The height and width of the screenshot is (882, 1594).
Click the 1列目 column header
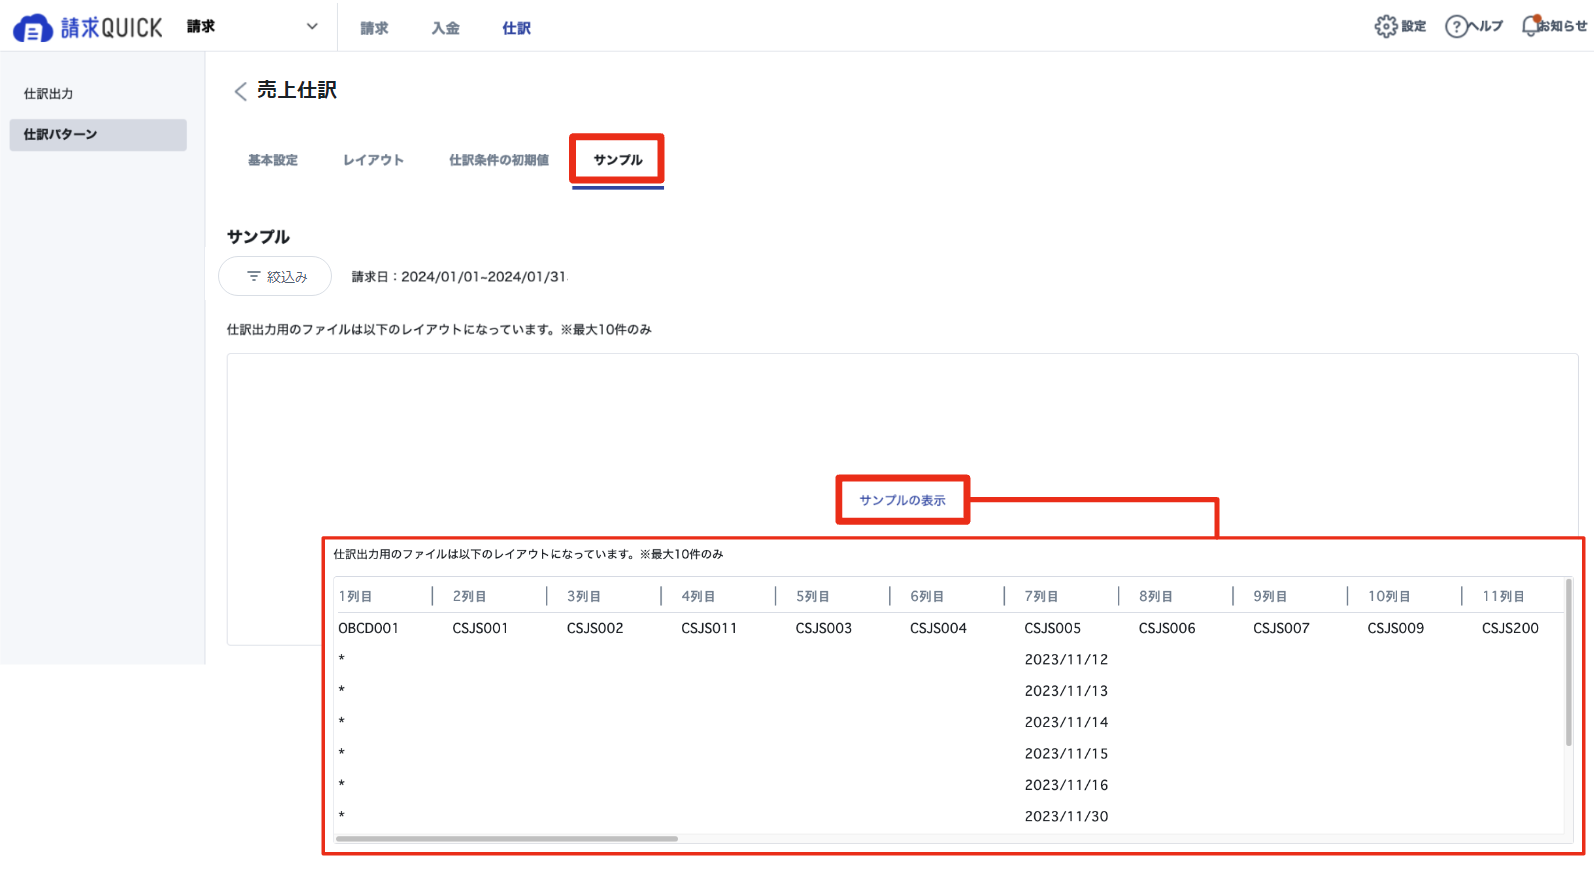coord(355,596)
